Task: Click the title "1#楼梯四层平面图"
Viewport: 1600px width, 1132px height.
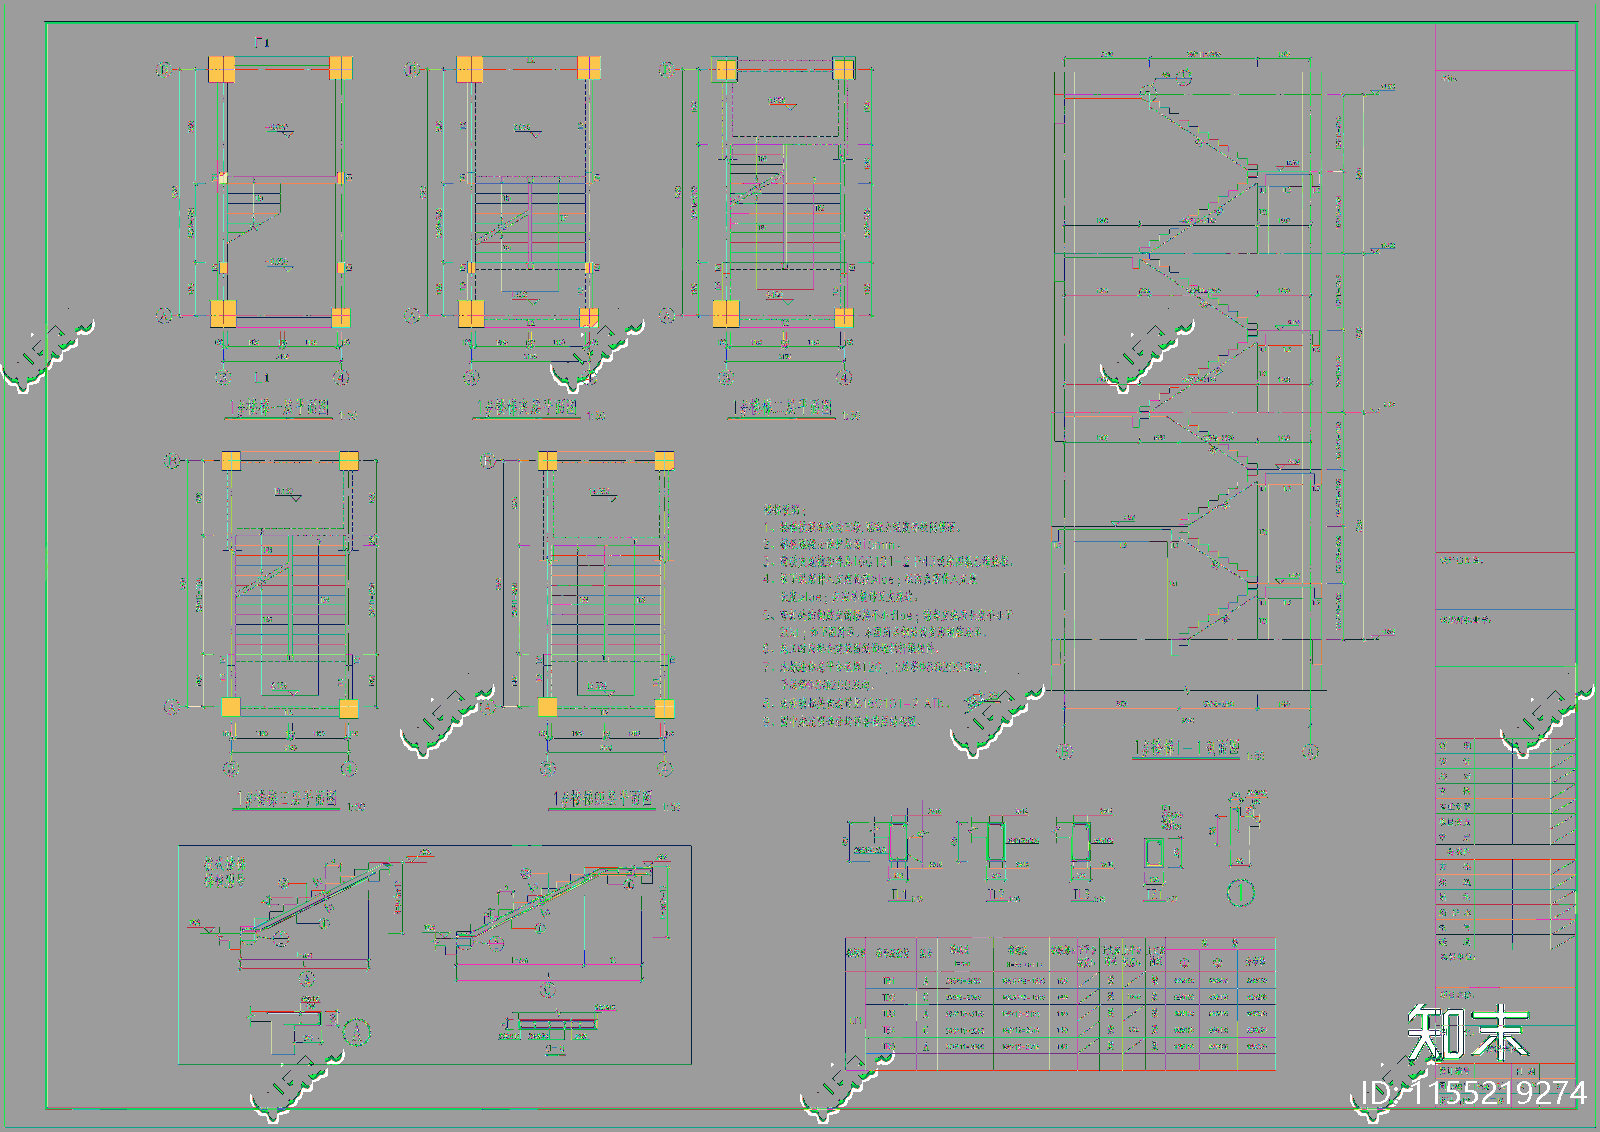Action: point(602,799)
